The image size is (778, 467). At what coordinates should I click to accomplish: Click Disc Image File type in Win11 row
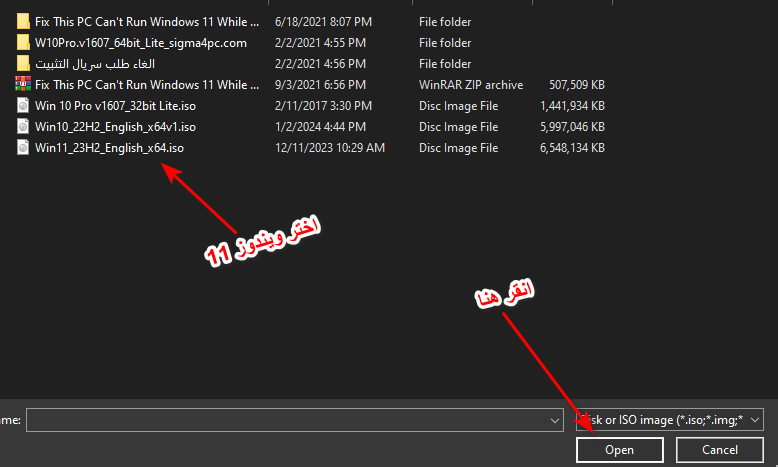[458, 148]
